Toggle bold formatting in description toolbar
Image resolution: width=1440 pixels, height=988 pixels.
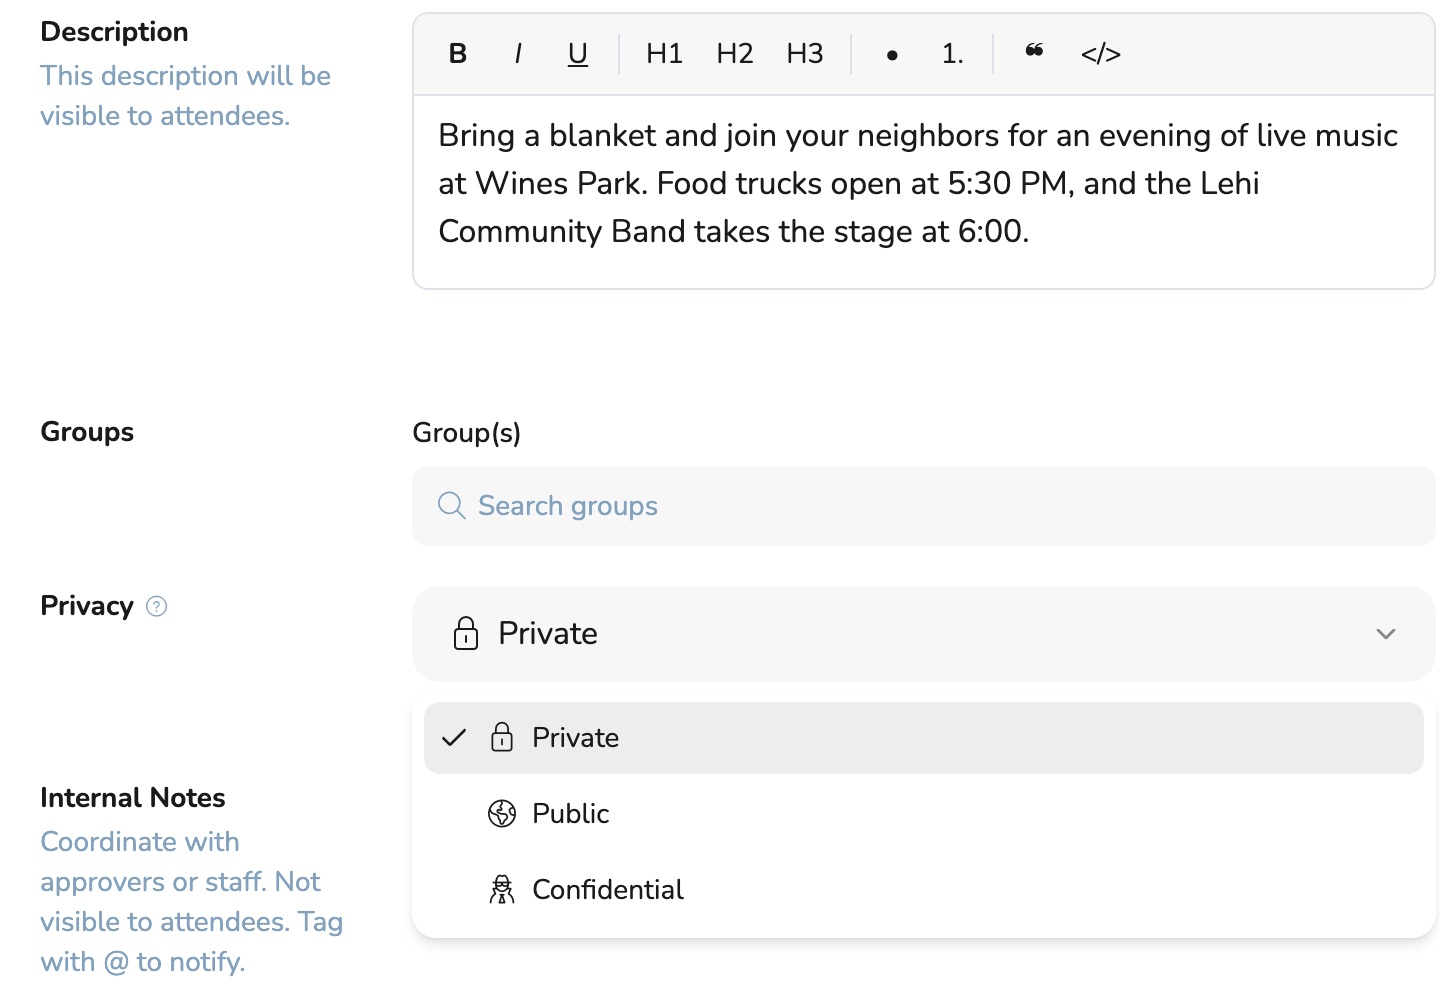(458, 54)
